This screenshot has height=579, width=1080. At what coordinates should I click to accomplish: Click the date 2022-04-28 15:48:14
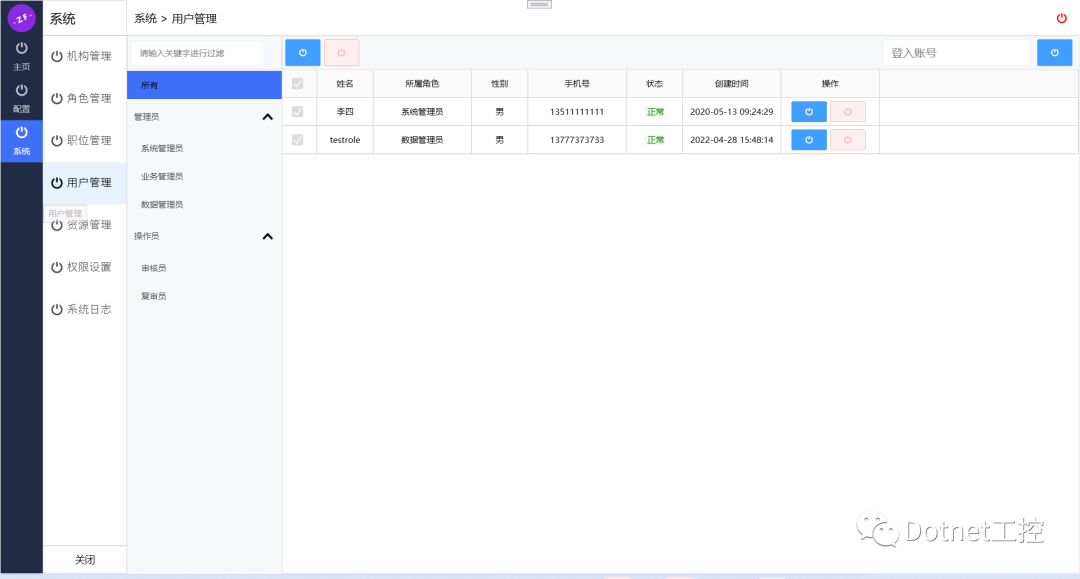(x=731, y=140)
